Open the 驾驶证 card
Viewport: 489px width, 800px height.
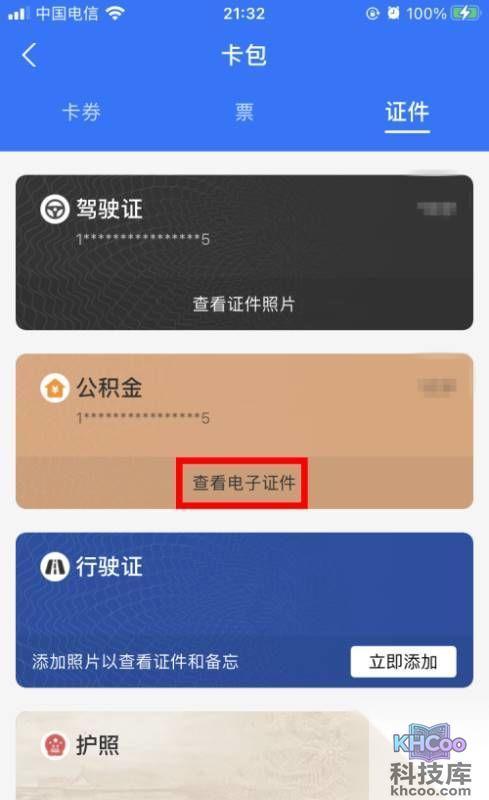(x=244, y=252)
